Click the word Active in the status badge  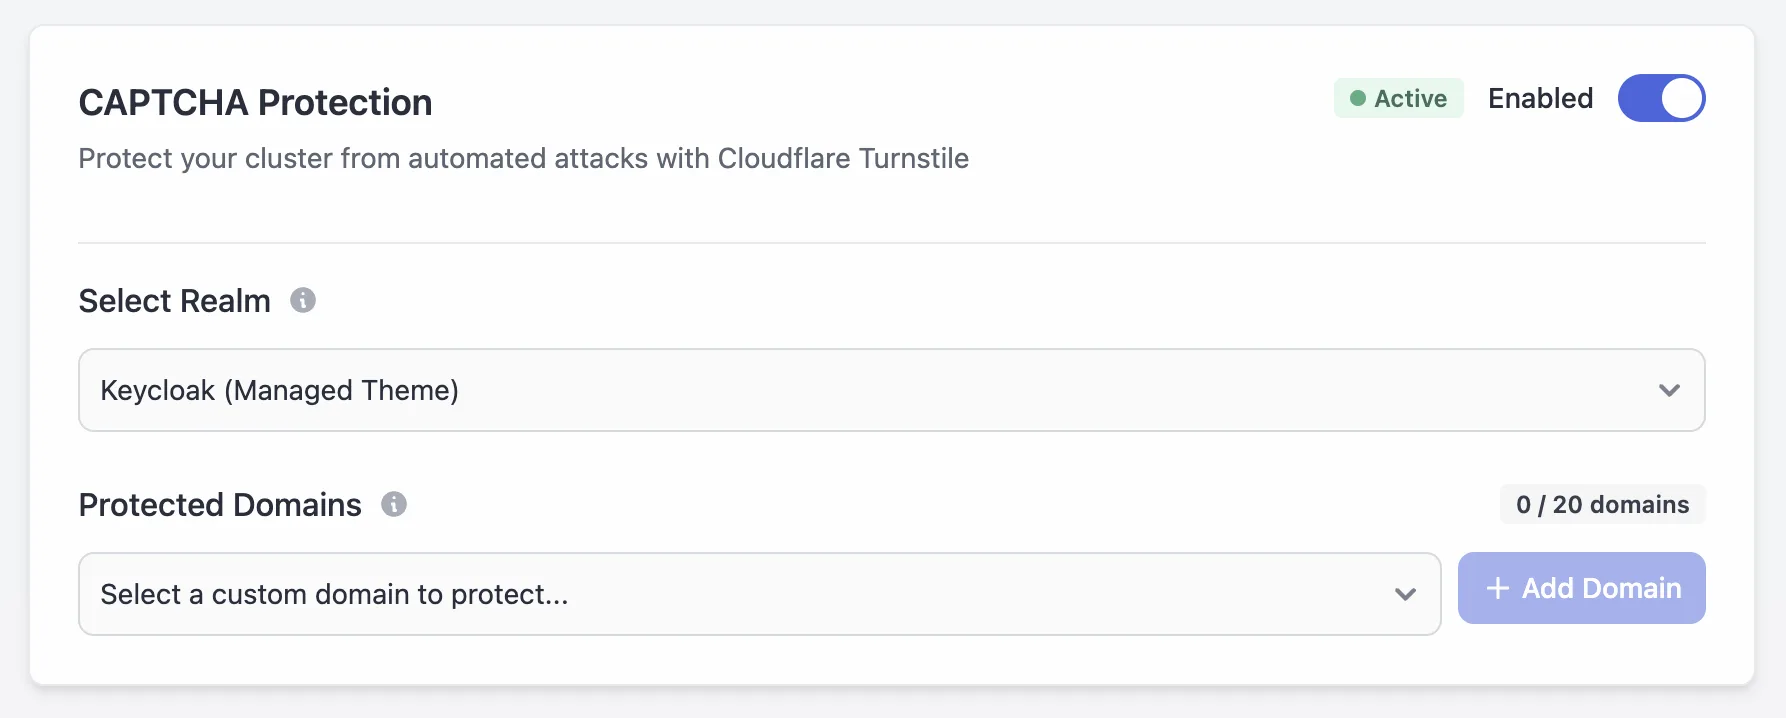point(1410,98)
